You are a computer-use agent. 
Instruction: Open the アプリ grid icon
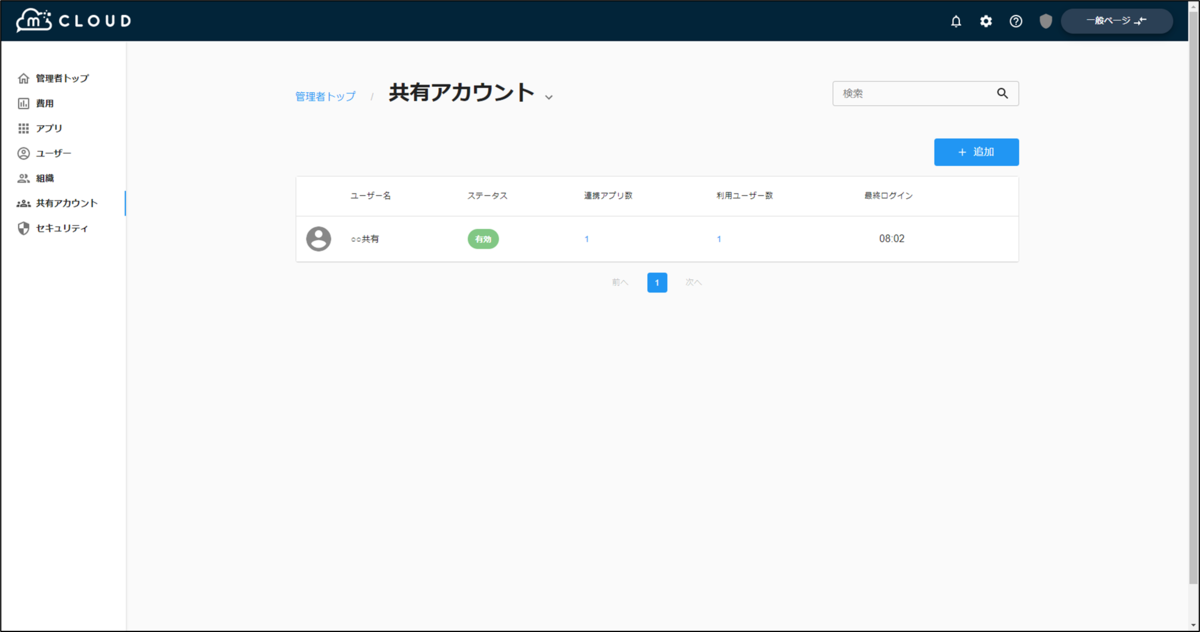click(23, 128)
